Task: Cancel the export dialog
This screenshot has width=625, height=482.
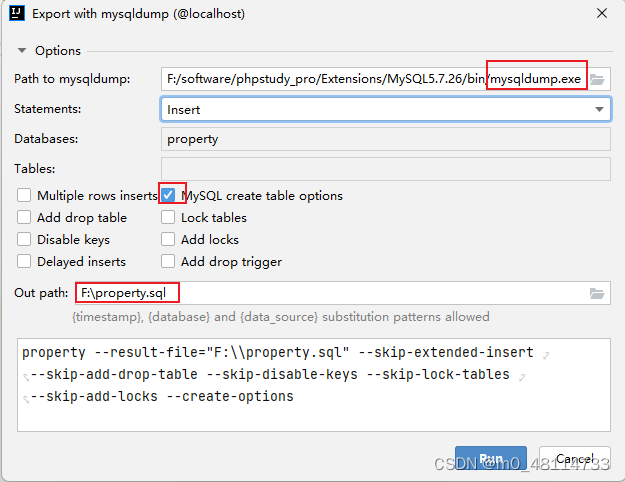Action: click(x=575, y=458)
